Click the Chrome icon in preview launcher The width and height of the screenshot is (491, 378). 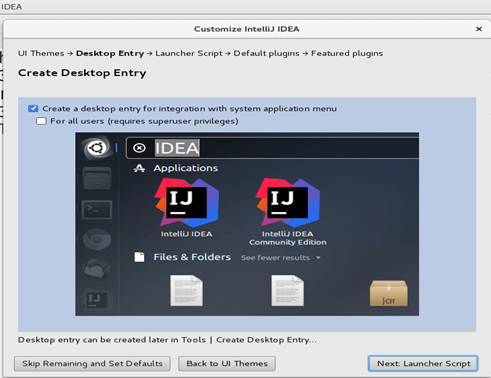click(x=97, y=240)
